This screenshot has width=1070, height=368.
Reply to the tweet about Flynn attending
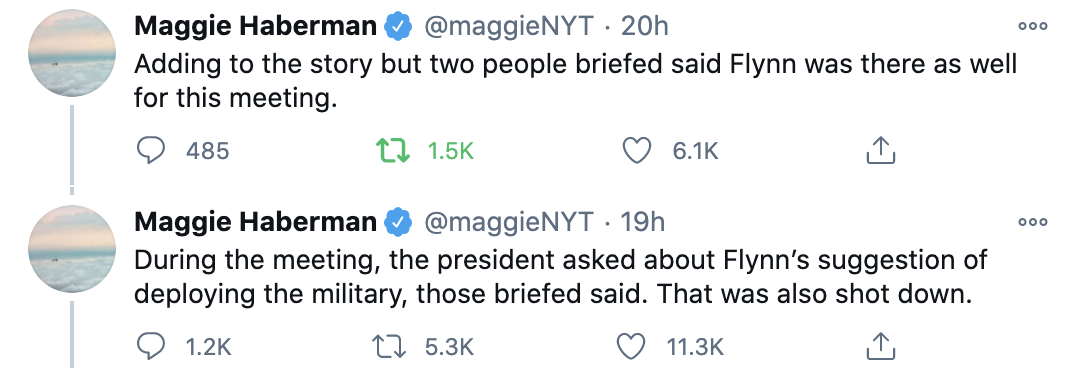click(151, 151)
